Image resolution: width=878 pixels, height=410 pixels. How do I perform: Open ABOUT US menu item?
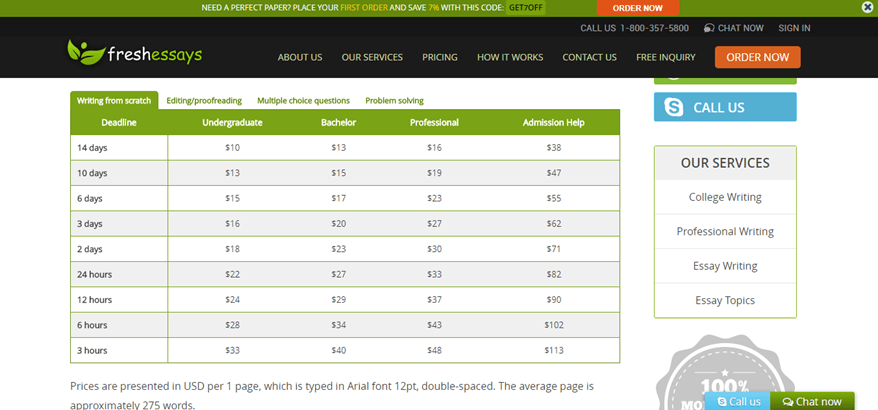pyautogui.click(x=300, y=57)
